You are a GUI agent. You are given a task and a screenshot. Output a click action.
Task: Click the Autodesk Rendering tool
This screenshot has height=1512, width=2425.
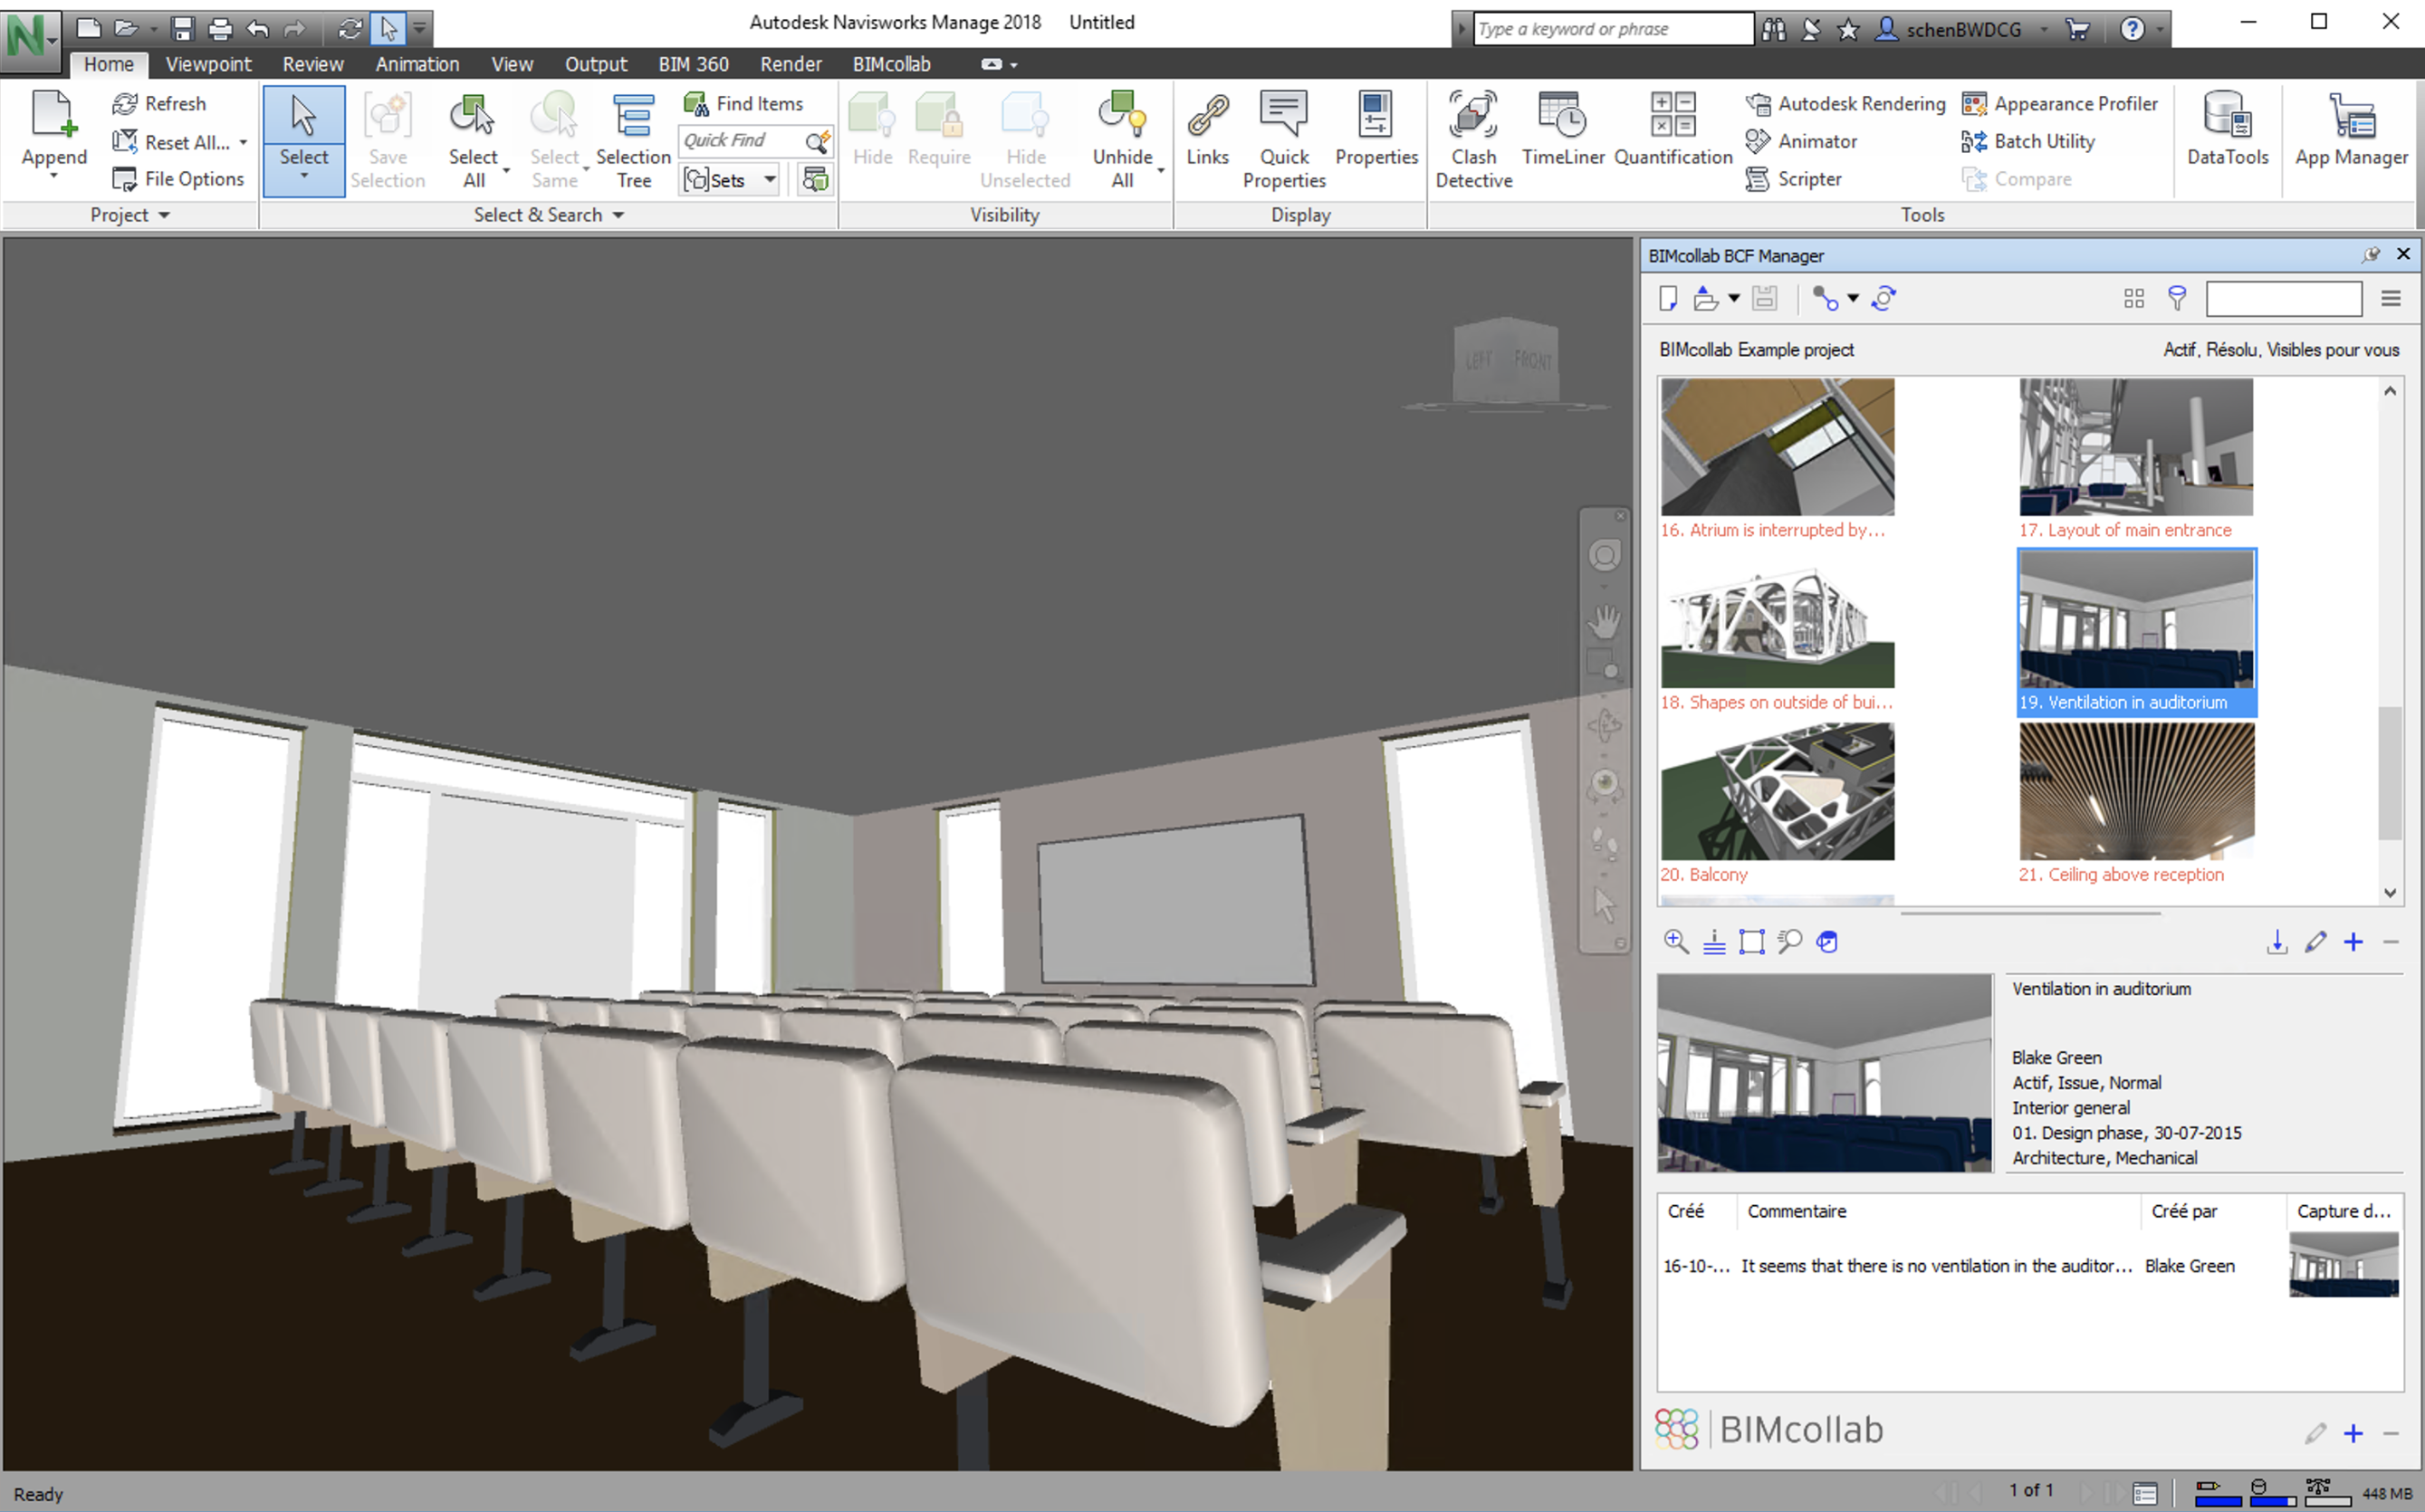tap(1845, 103)
